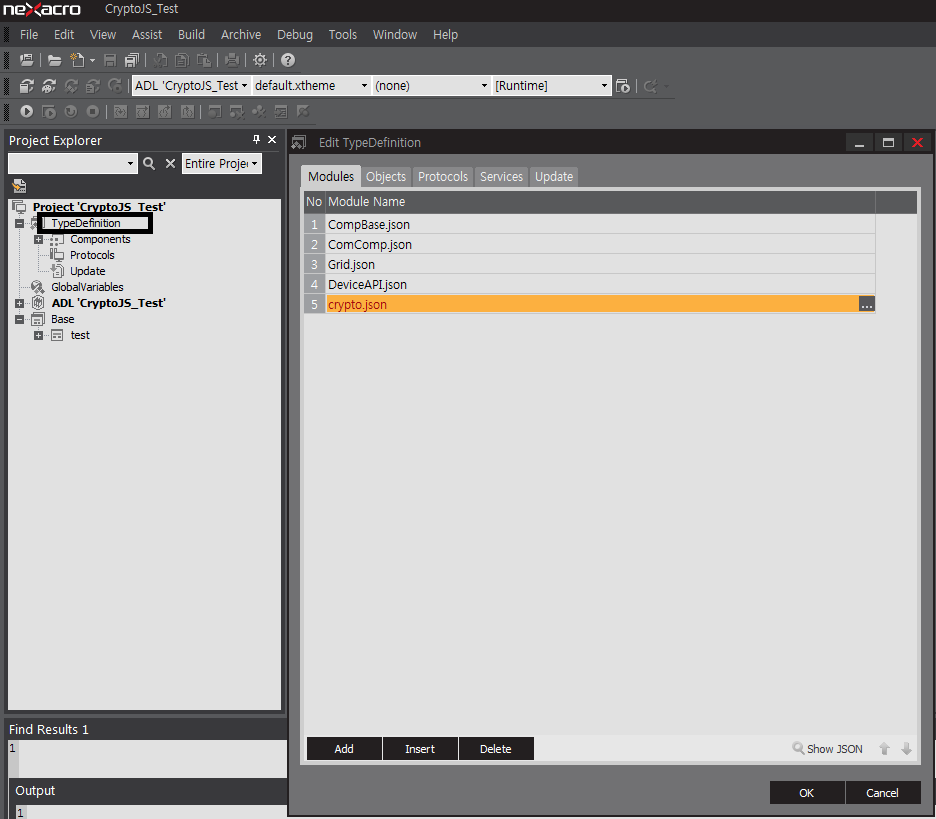
Task: Confirm with the OK button
Action: coord(806,793)
